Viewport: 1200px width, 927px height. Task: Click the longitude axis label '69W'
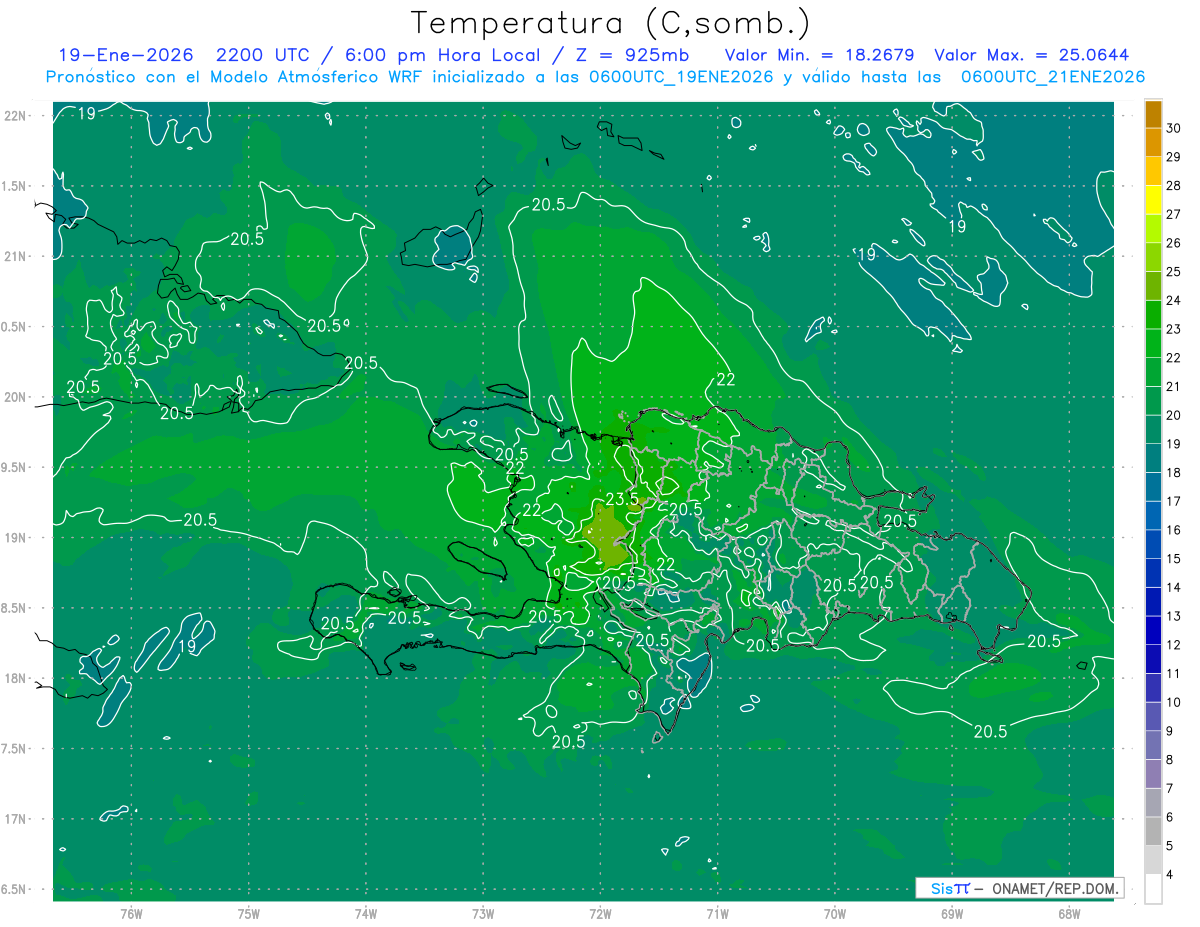[951, 913]
